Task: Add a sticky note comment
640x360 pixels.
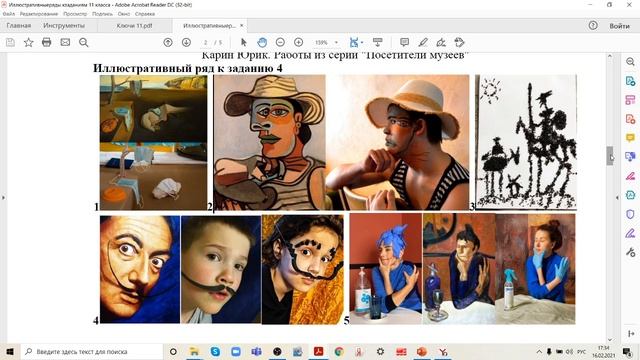Action: point(404,42)
